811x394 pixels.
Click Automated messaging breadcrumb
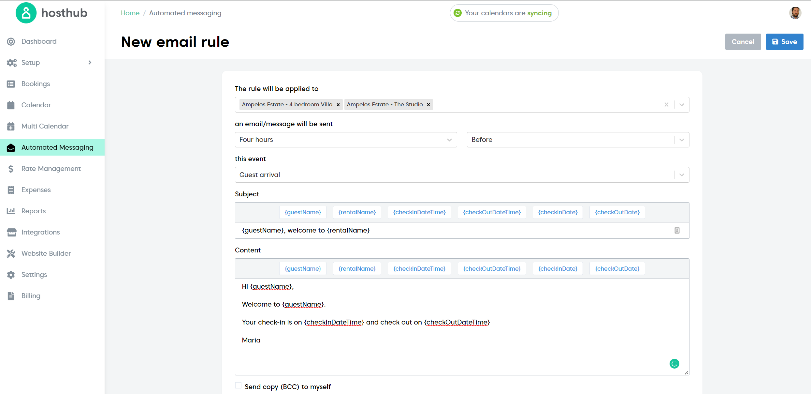point(185,13)
